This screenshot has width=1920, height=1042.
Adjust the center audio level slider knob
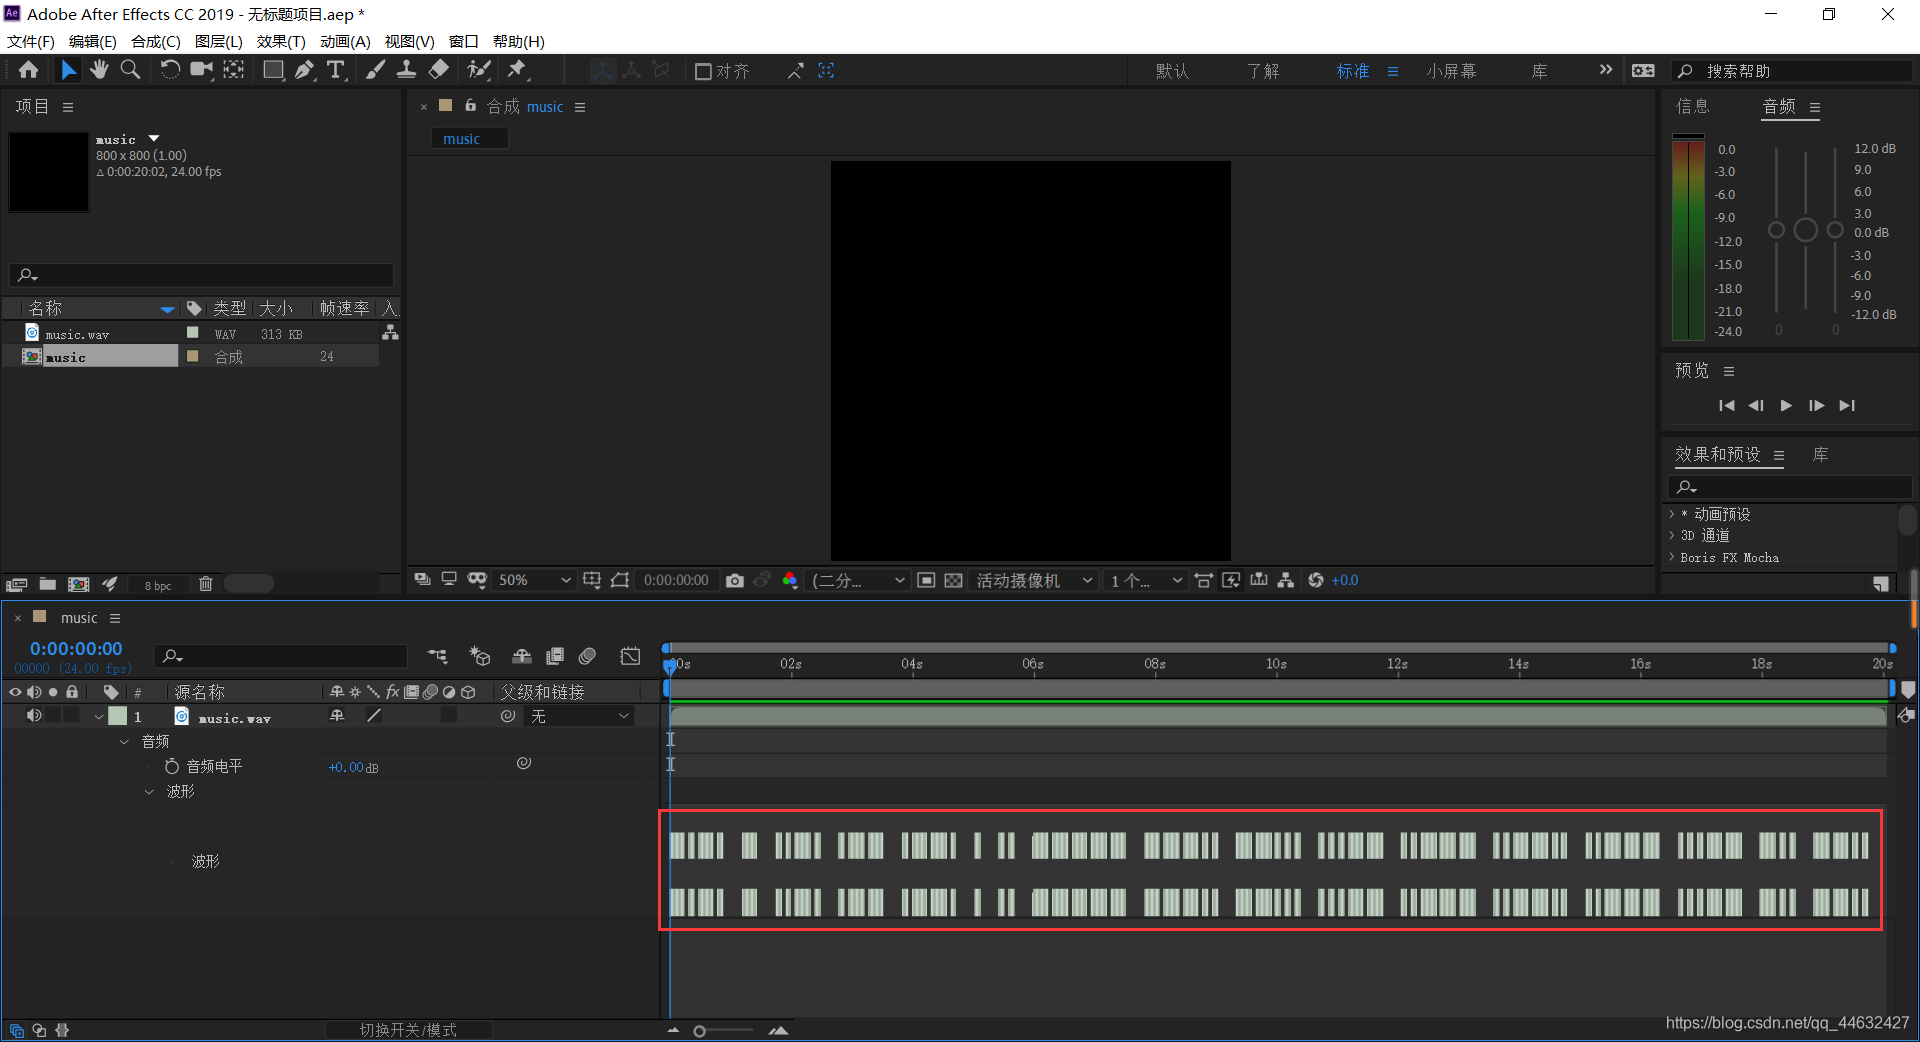coord(1805,230)
